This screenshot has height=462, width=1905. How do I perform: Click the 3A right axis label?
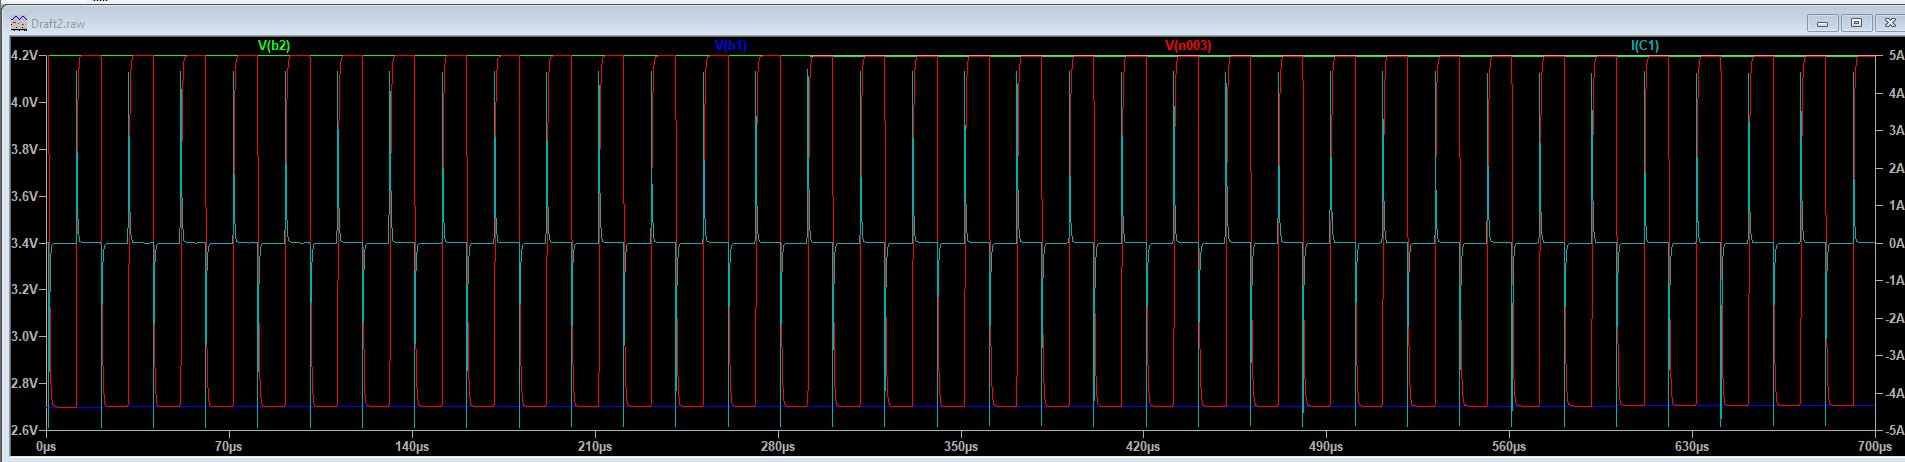1895,131
